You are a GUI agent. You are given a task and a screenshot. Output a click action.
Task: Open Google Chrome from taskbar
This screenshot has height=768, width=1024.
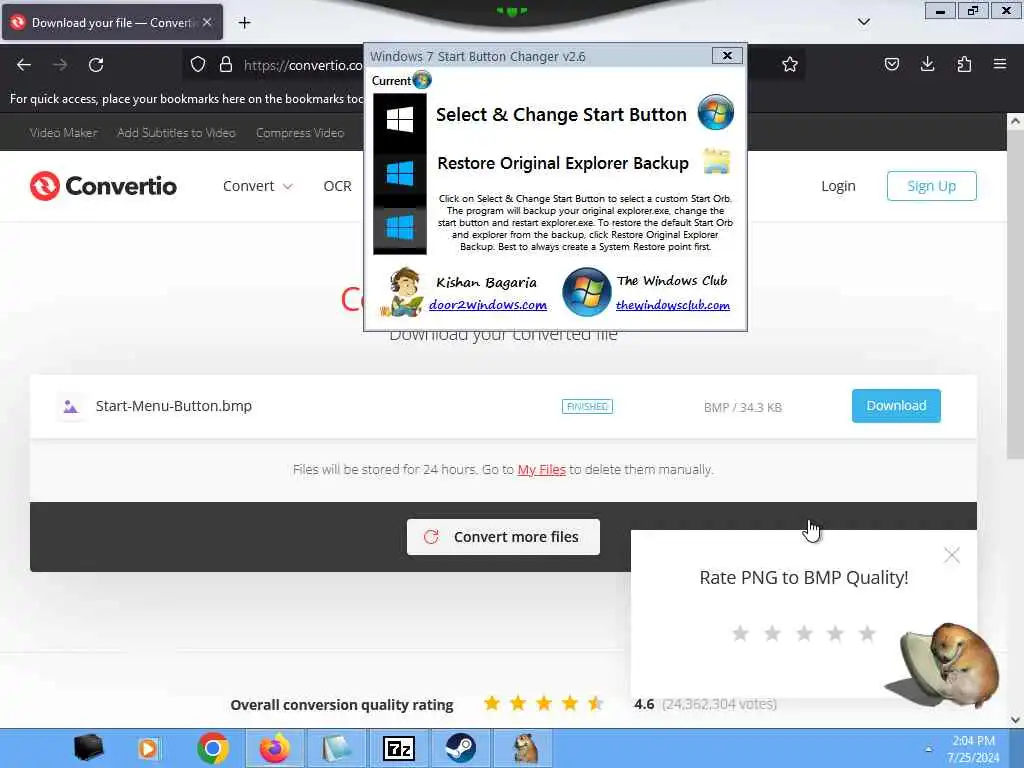[x=213, y=748]
